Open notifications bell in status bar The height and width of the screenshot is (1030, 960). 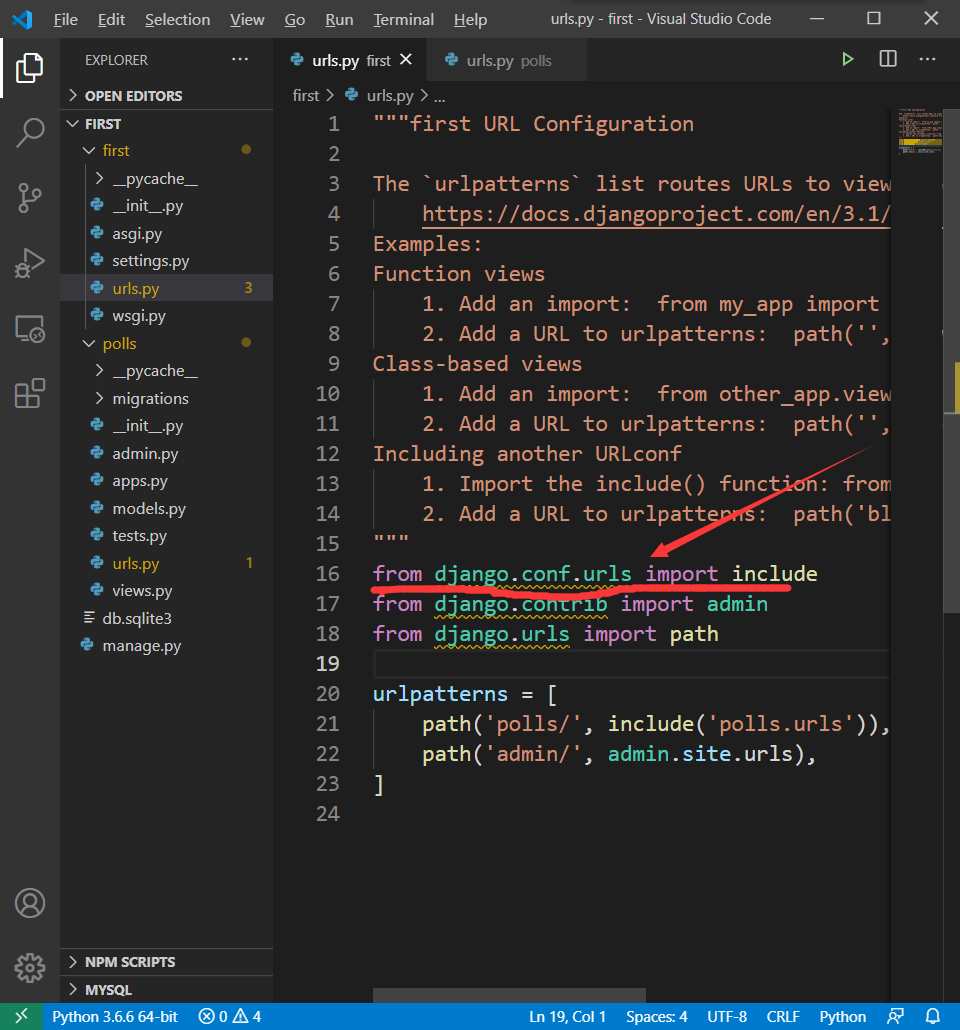click(x=932, y=1016)
